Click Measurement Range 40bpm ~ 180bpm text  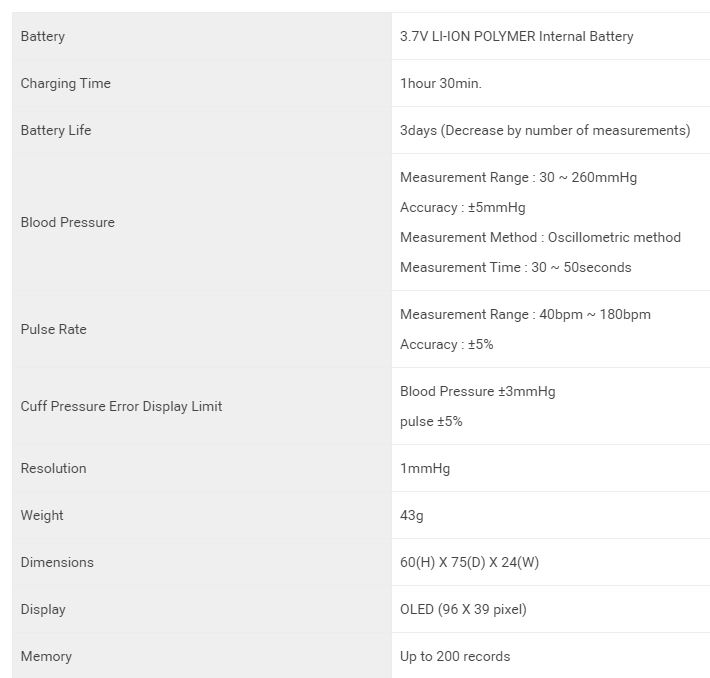pyautogui.click(x=525, y=314)
